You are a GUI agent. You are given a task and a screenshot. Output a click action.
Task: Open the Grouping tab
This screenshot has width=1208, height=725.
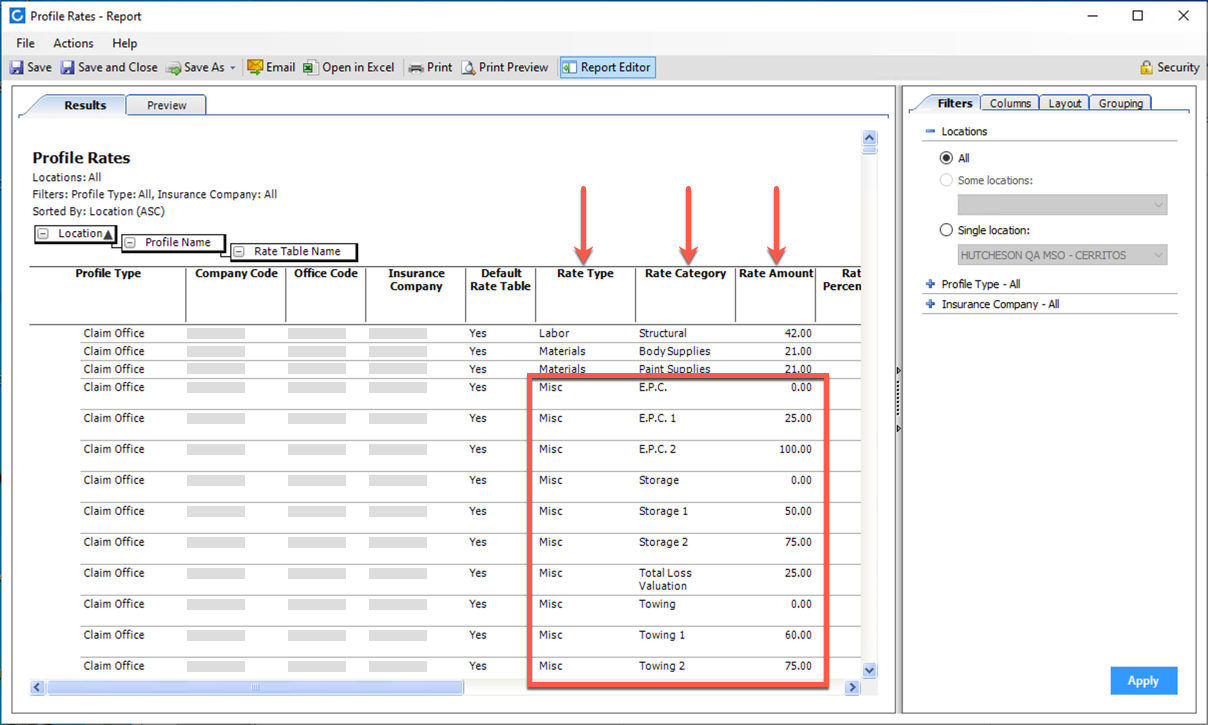pyautogui.click(x=1121, y=103)
